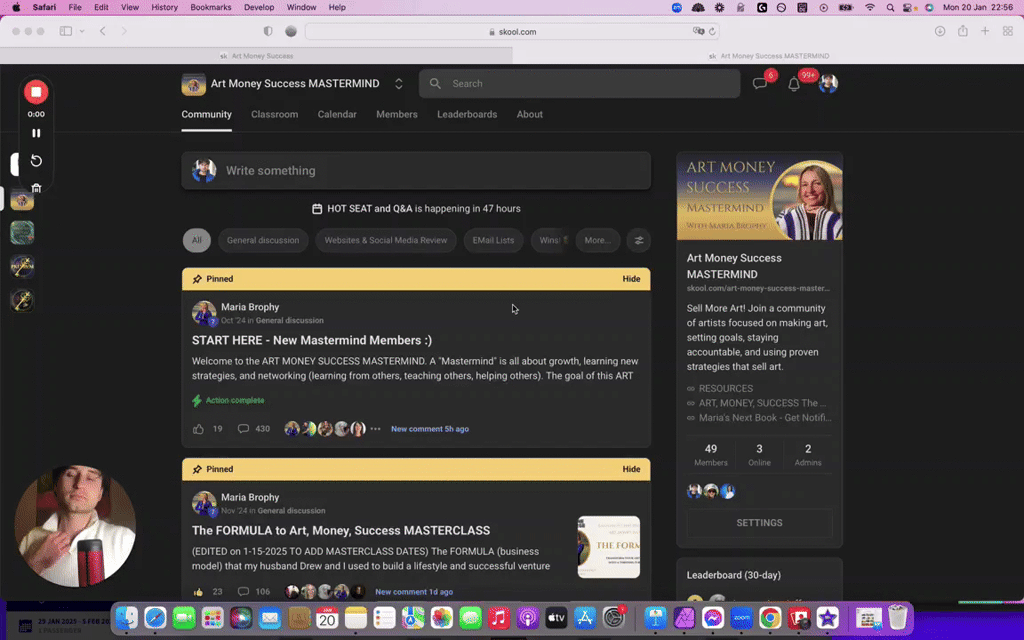Open notifications bell with 99+ badge

[794, 84]
